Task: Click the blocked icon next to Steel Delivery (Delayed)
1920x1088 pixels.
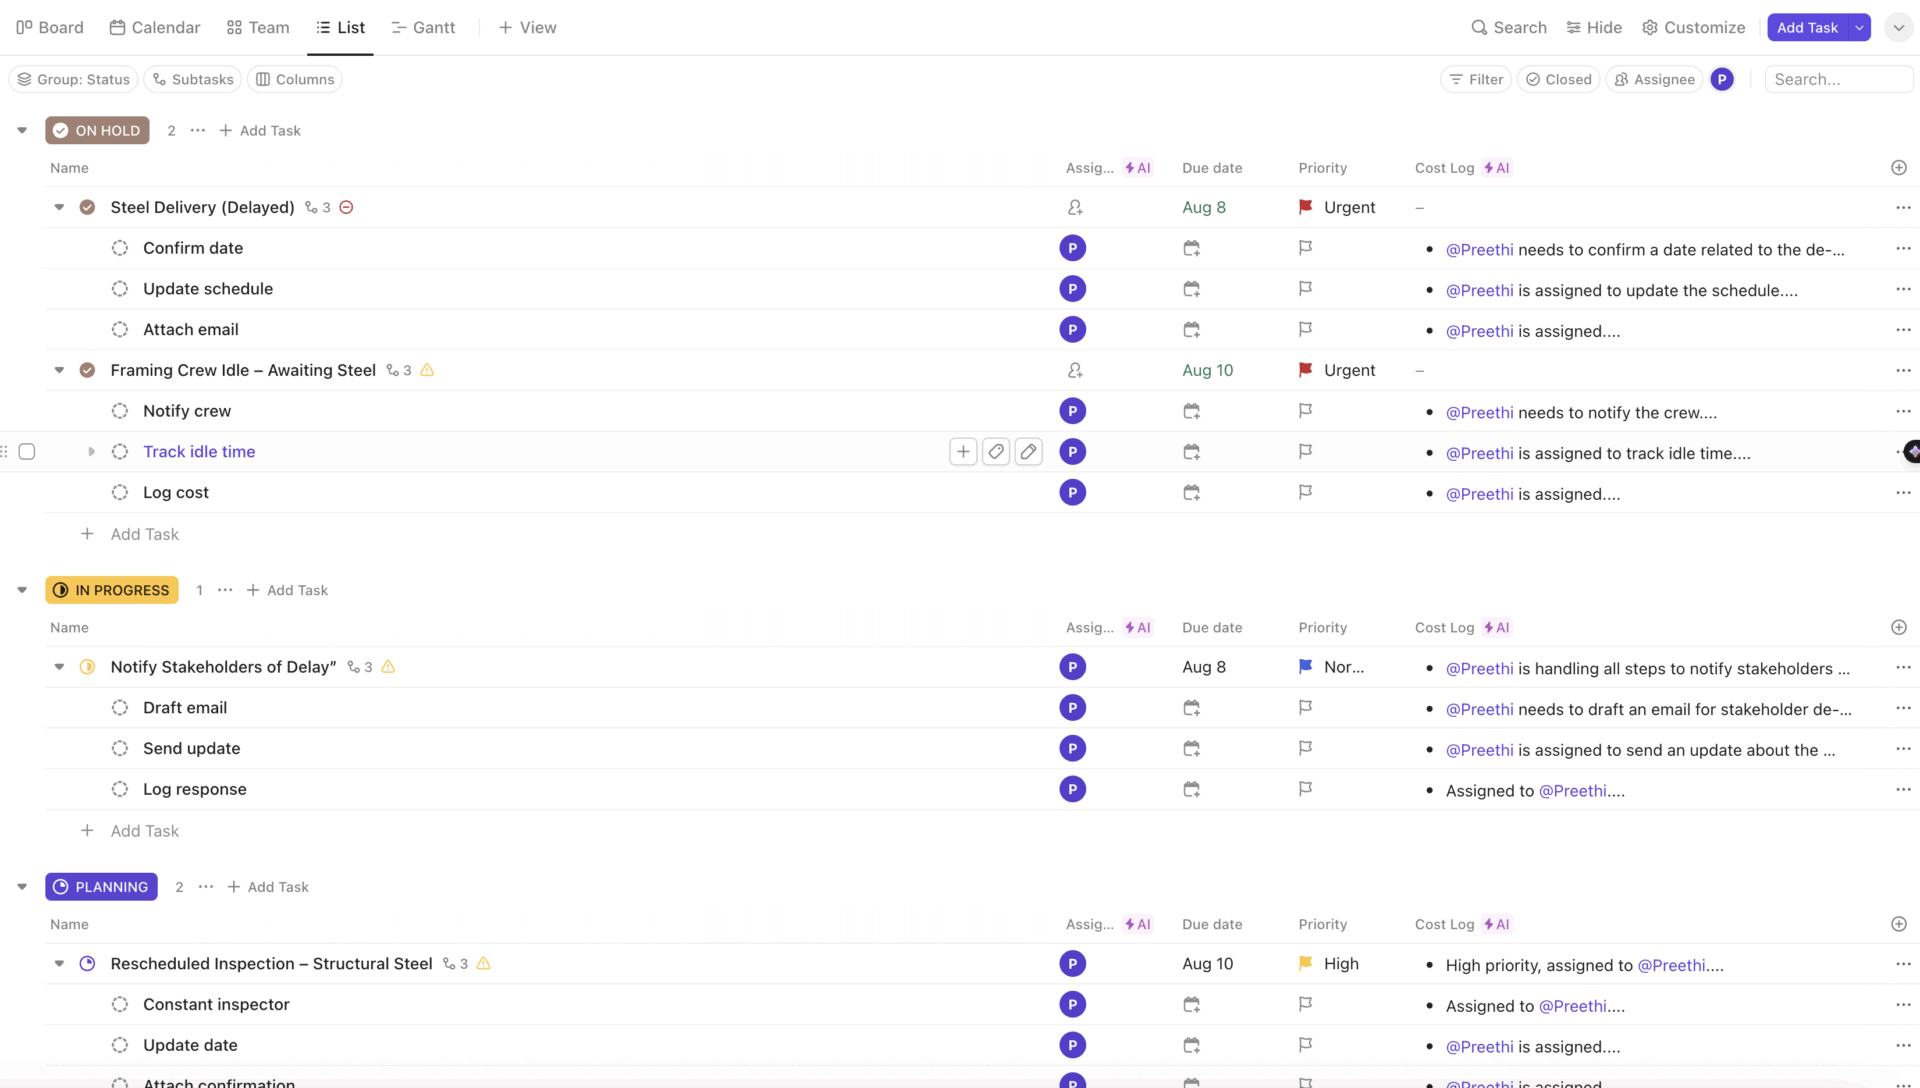Action: pos(346,207)
